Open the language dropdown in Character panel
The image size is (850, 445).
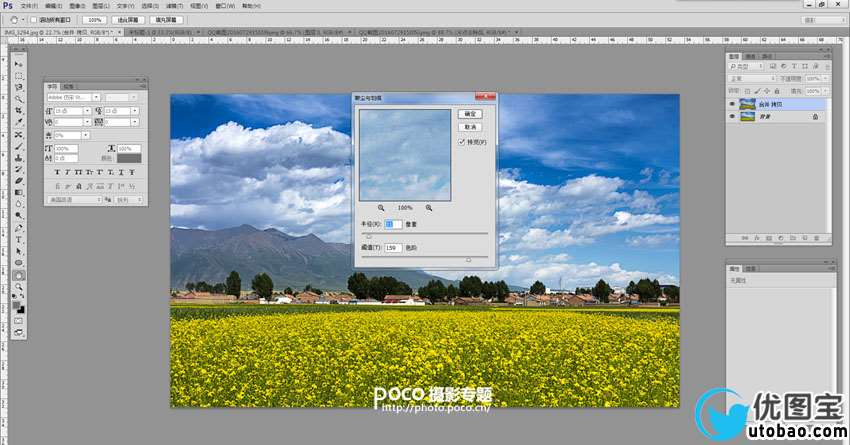[x=74, y=200]
